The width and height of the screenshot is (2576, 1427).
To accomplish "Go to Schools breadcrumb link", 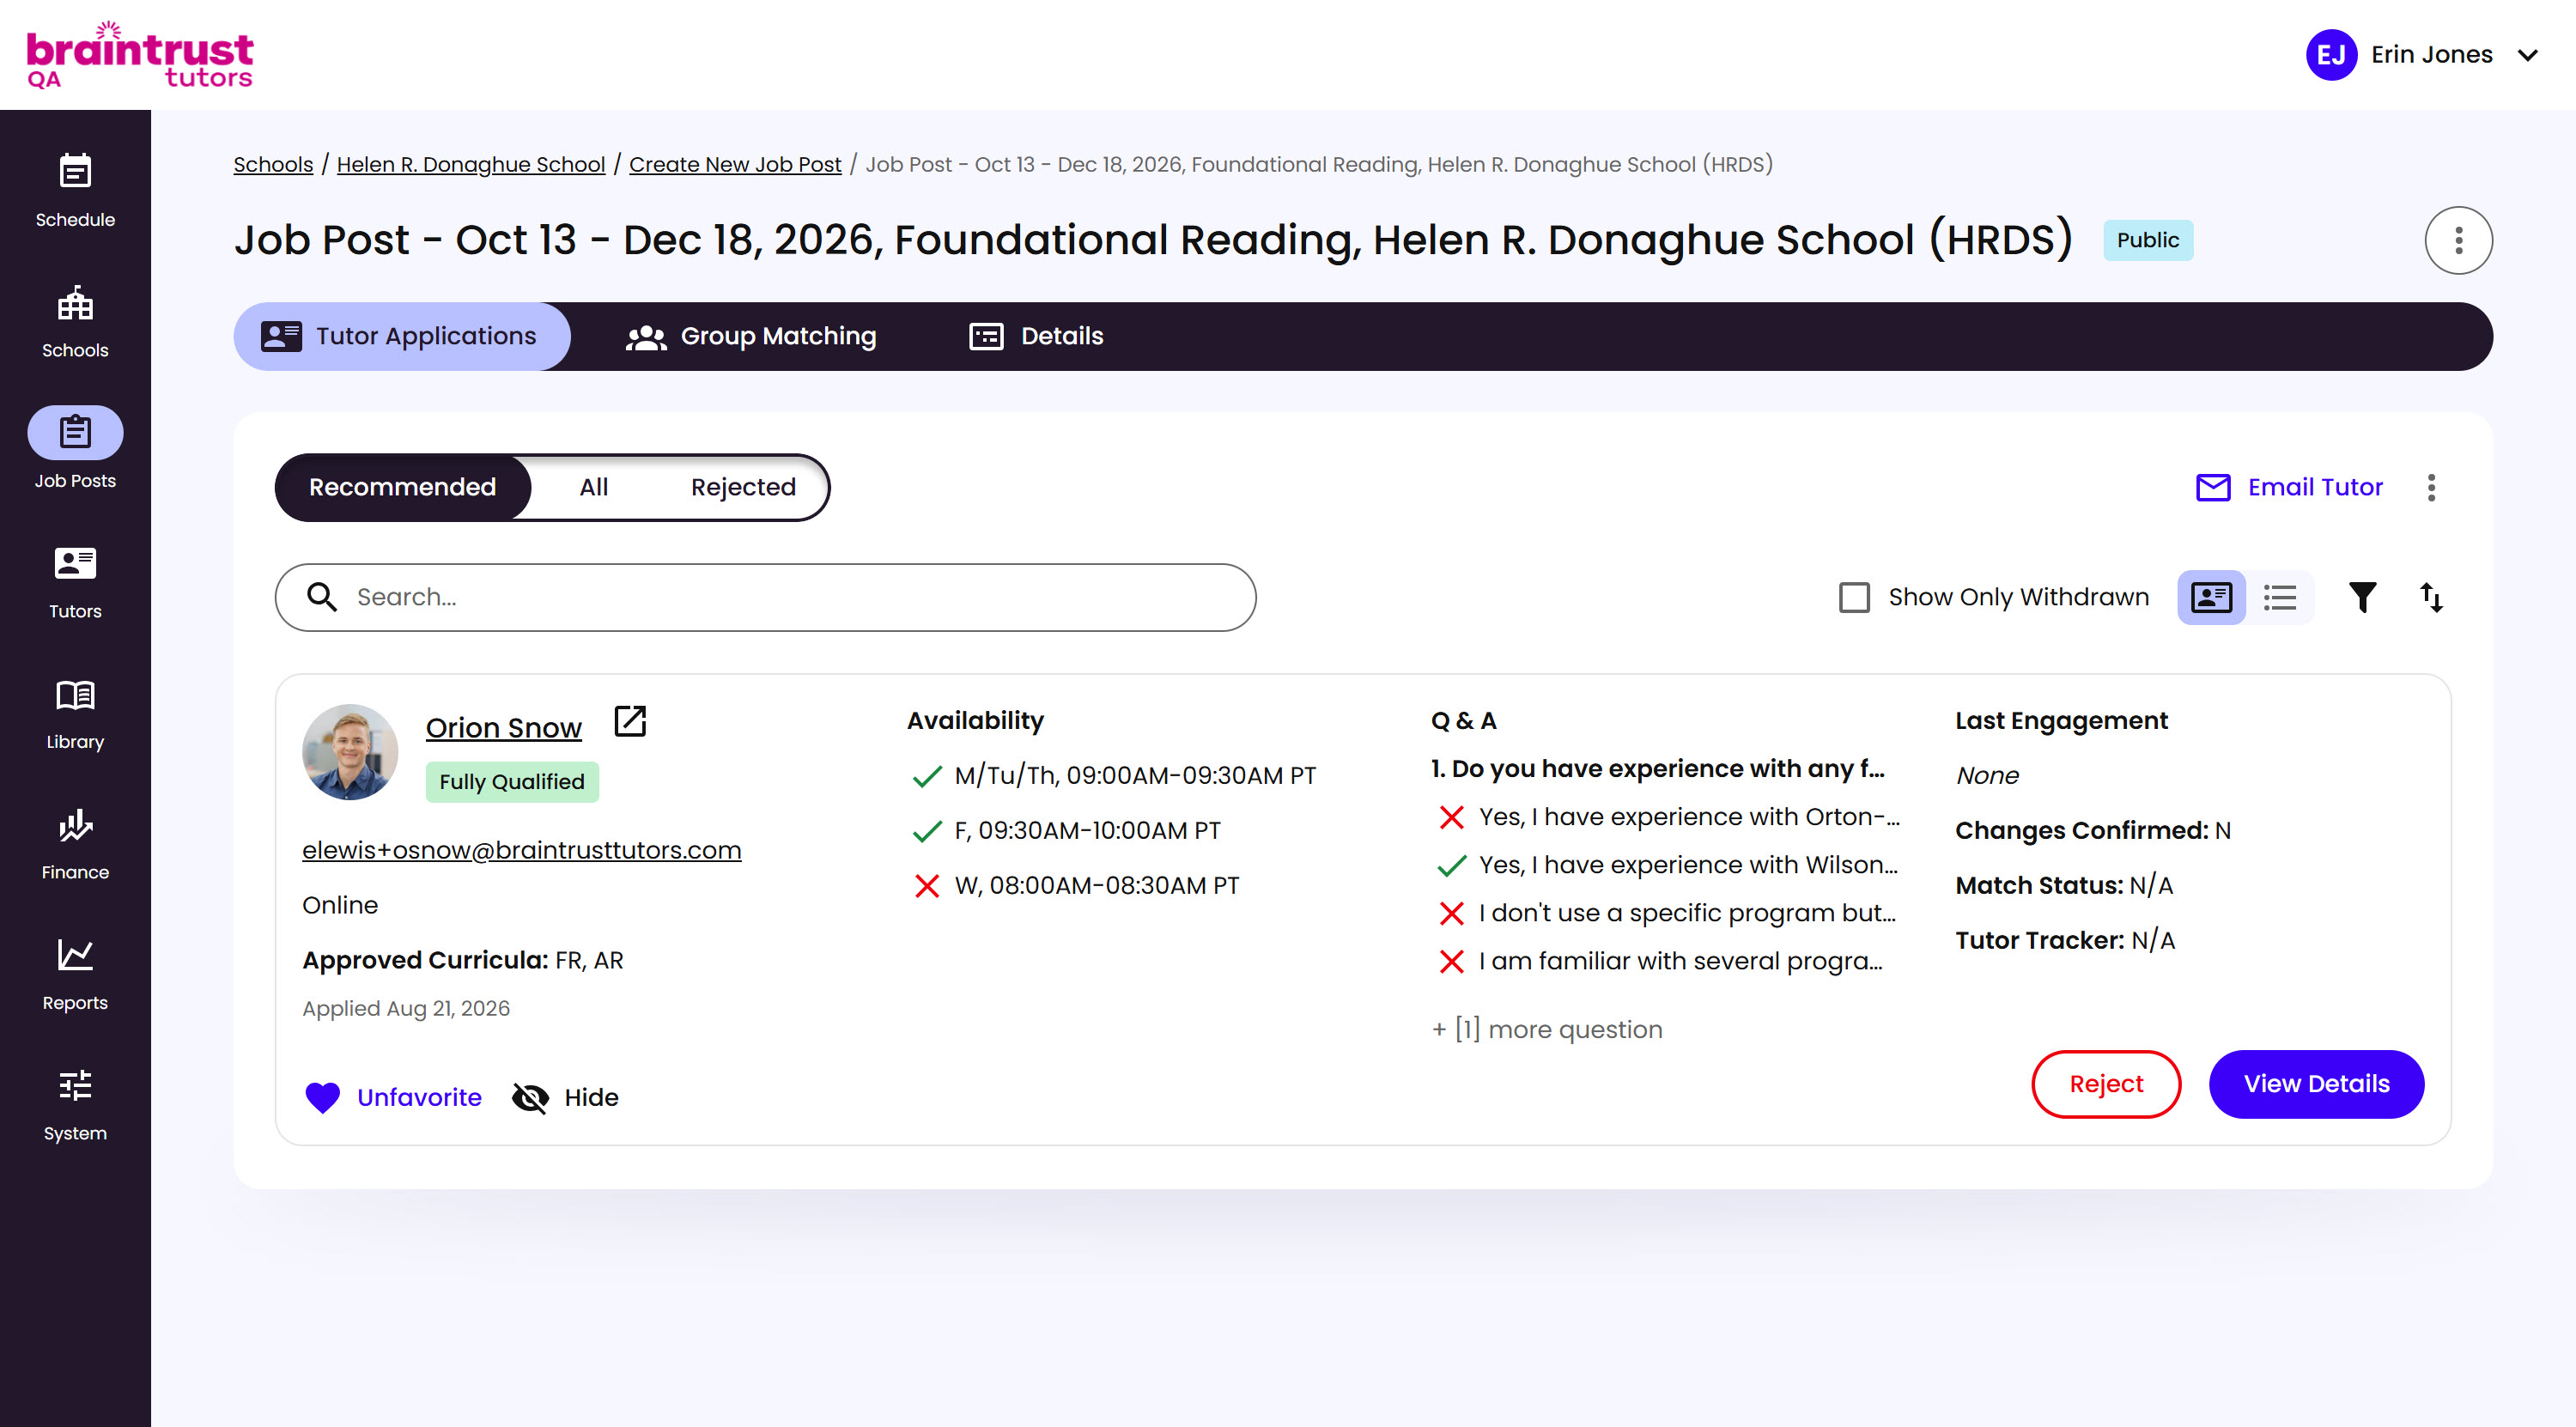I will click(x=273, y=164).
